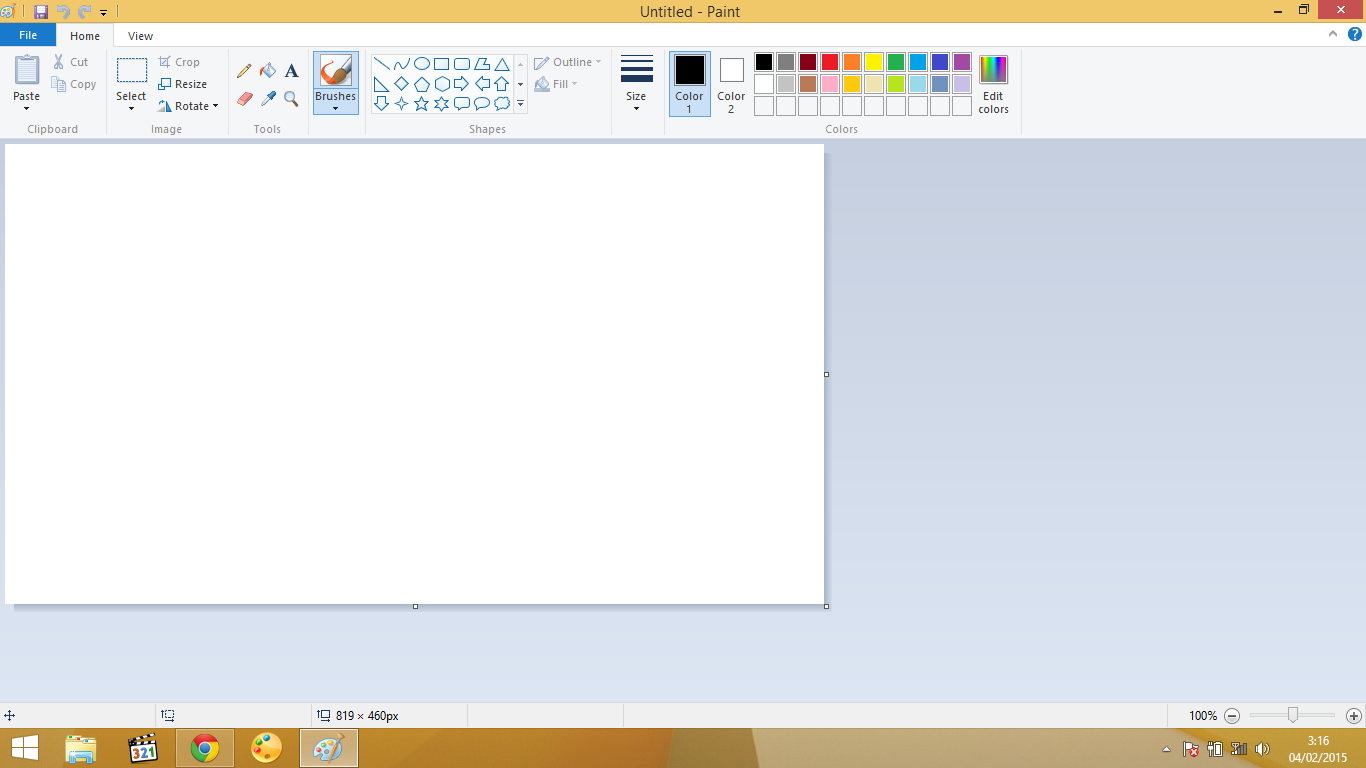Click the Edit colors button
Image resolution: width=1366 pixels, height=768 pixels.
pyautogui.click(x=992, y=84)
